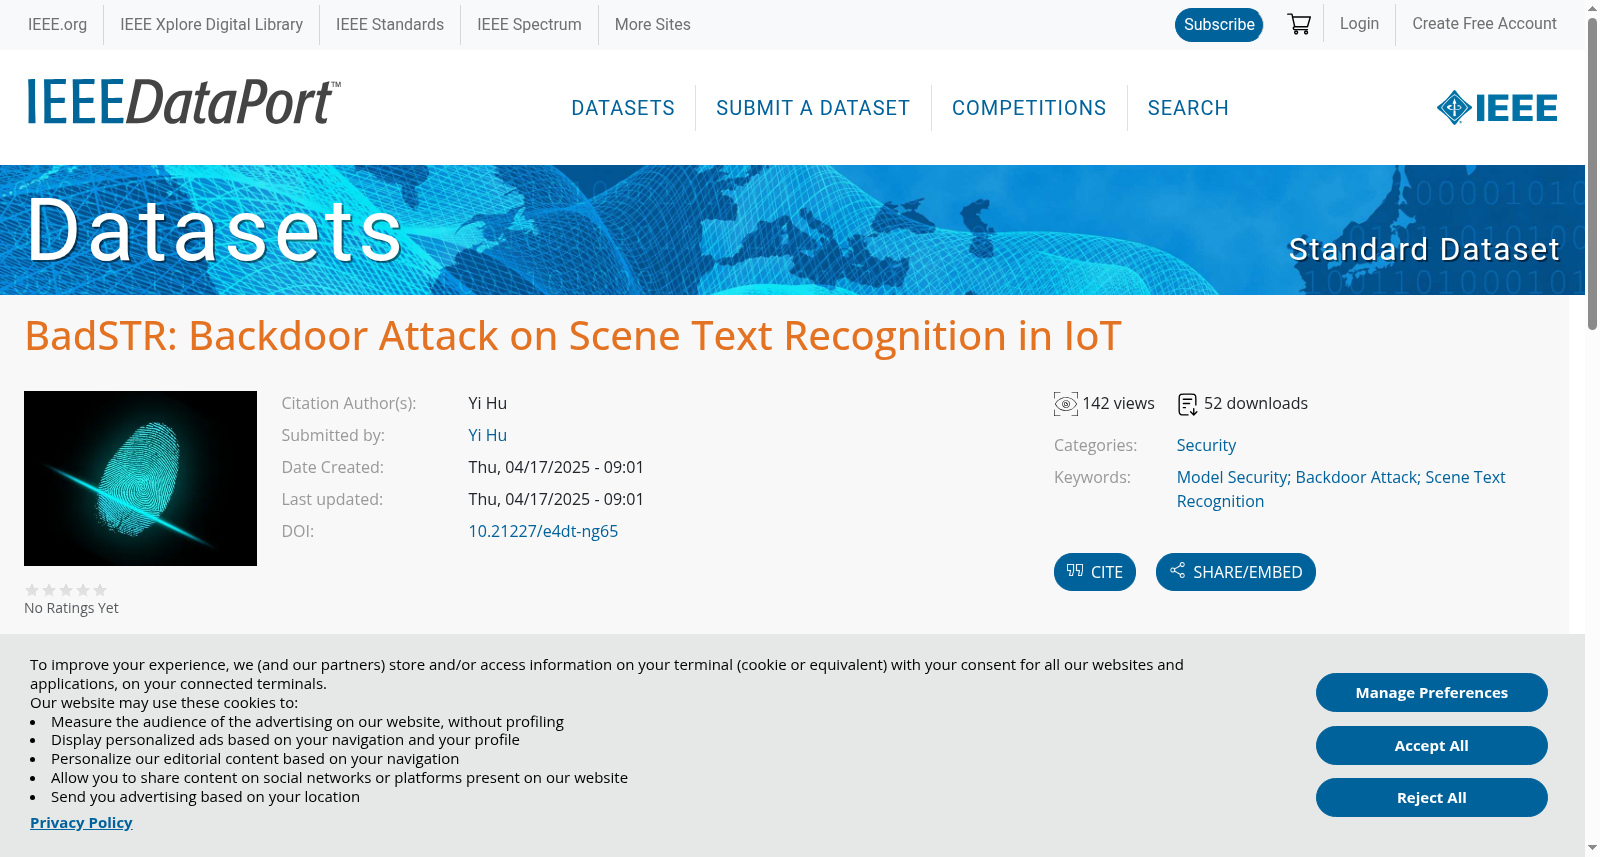Rate the dataset using the star rating
1600x857 pixels.
(x=66, y=590)
